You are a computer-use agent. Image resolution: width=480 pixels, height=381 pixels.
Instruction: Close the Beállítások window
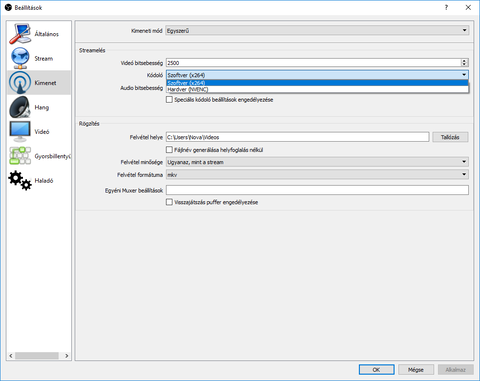(468, 7)
